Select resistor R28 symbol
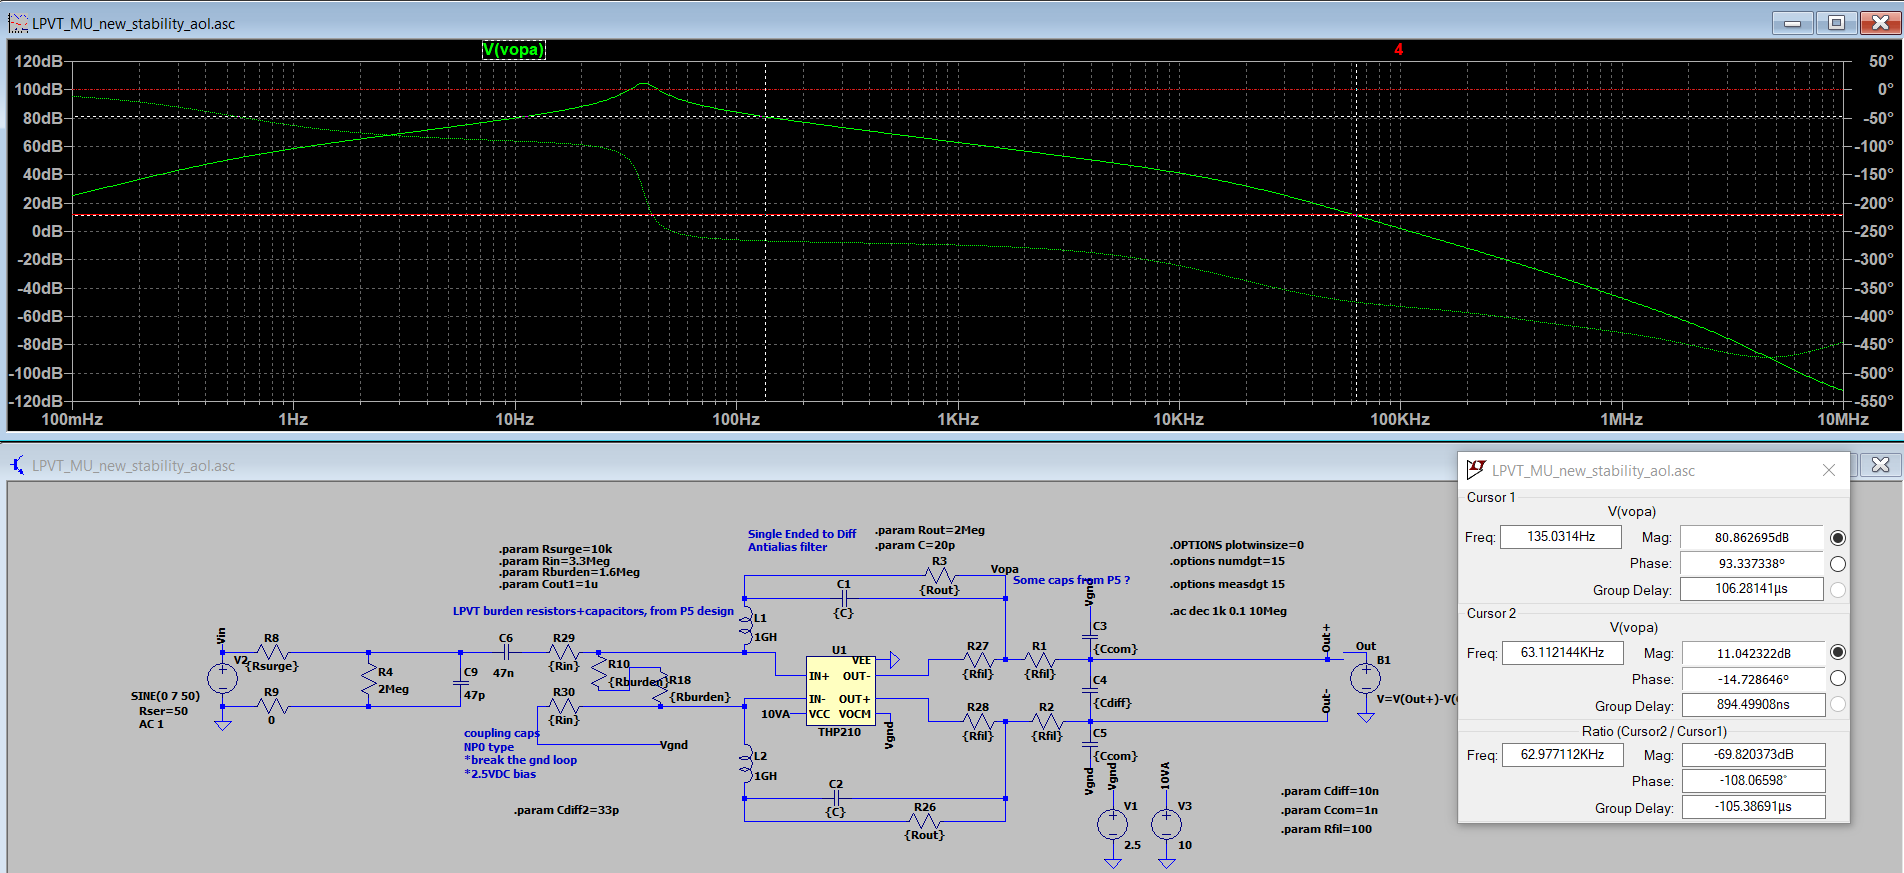The image size is (1904, 873). point(978,720)
